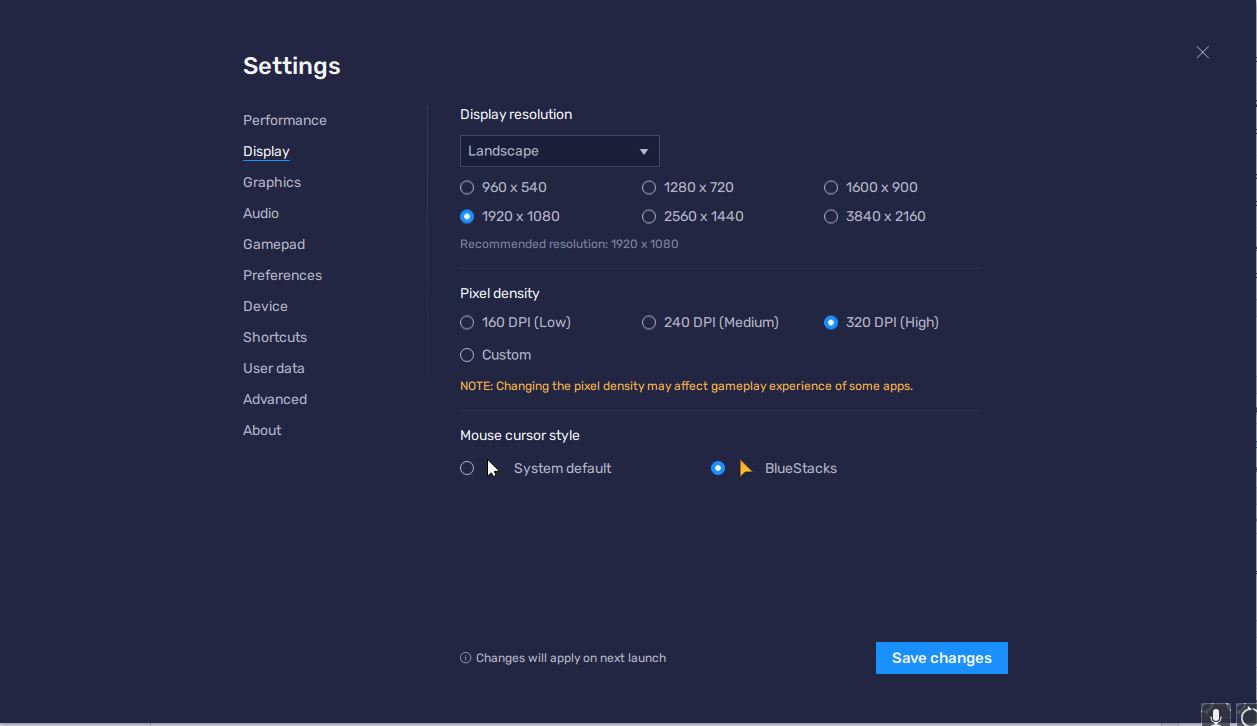Click the microphone icon in the bottom corner
The image size is (1257, 726).
(1215, 715)
